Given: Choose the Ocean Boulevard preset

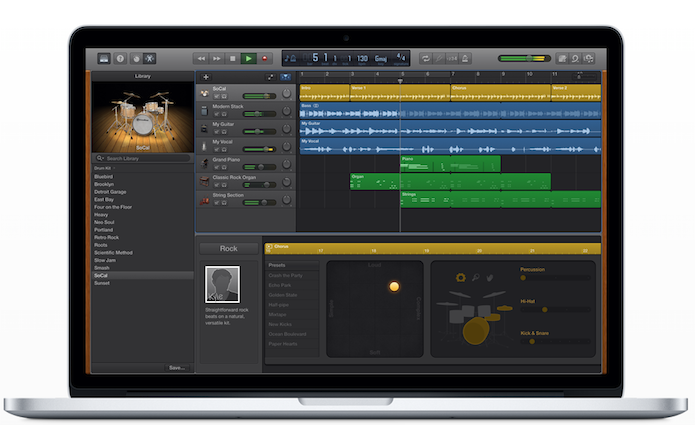Looking at the screenshot, I should (x=287, y=334).
